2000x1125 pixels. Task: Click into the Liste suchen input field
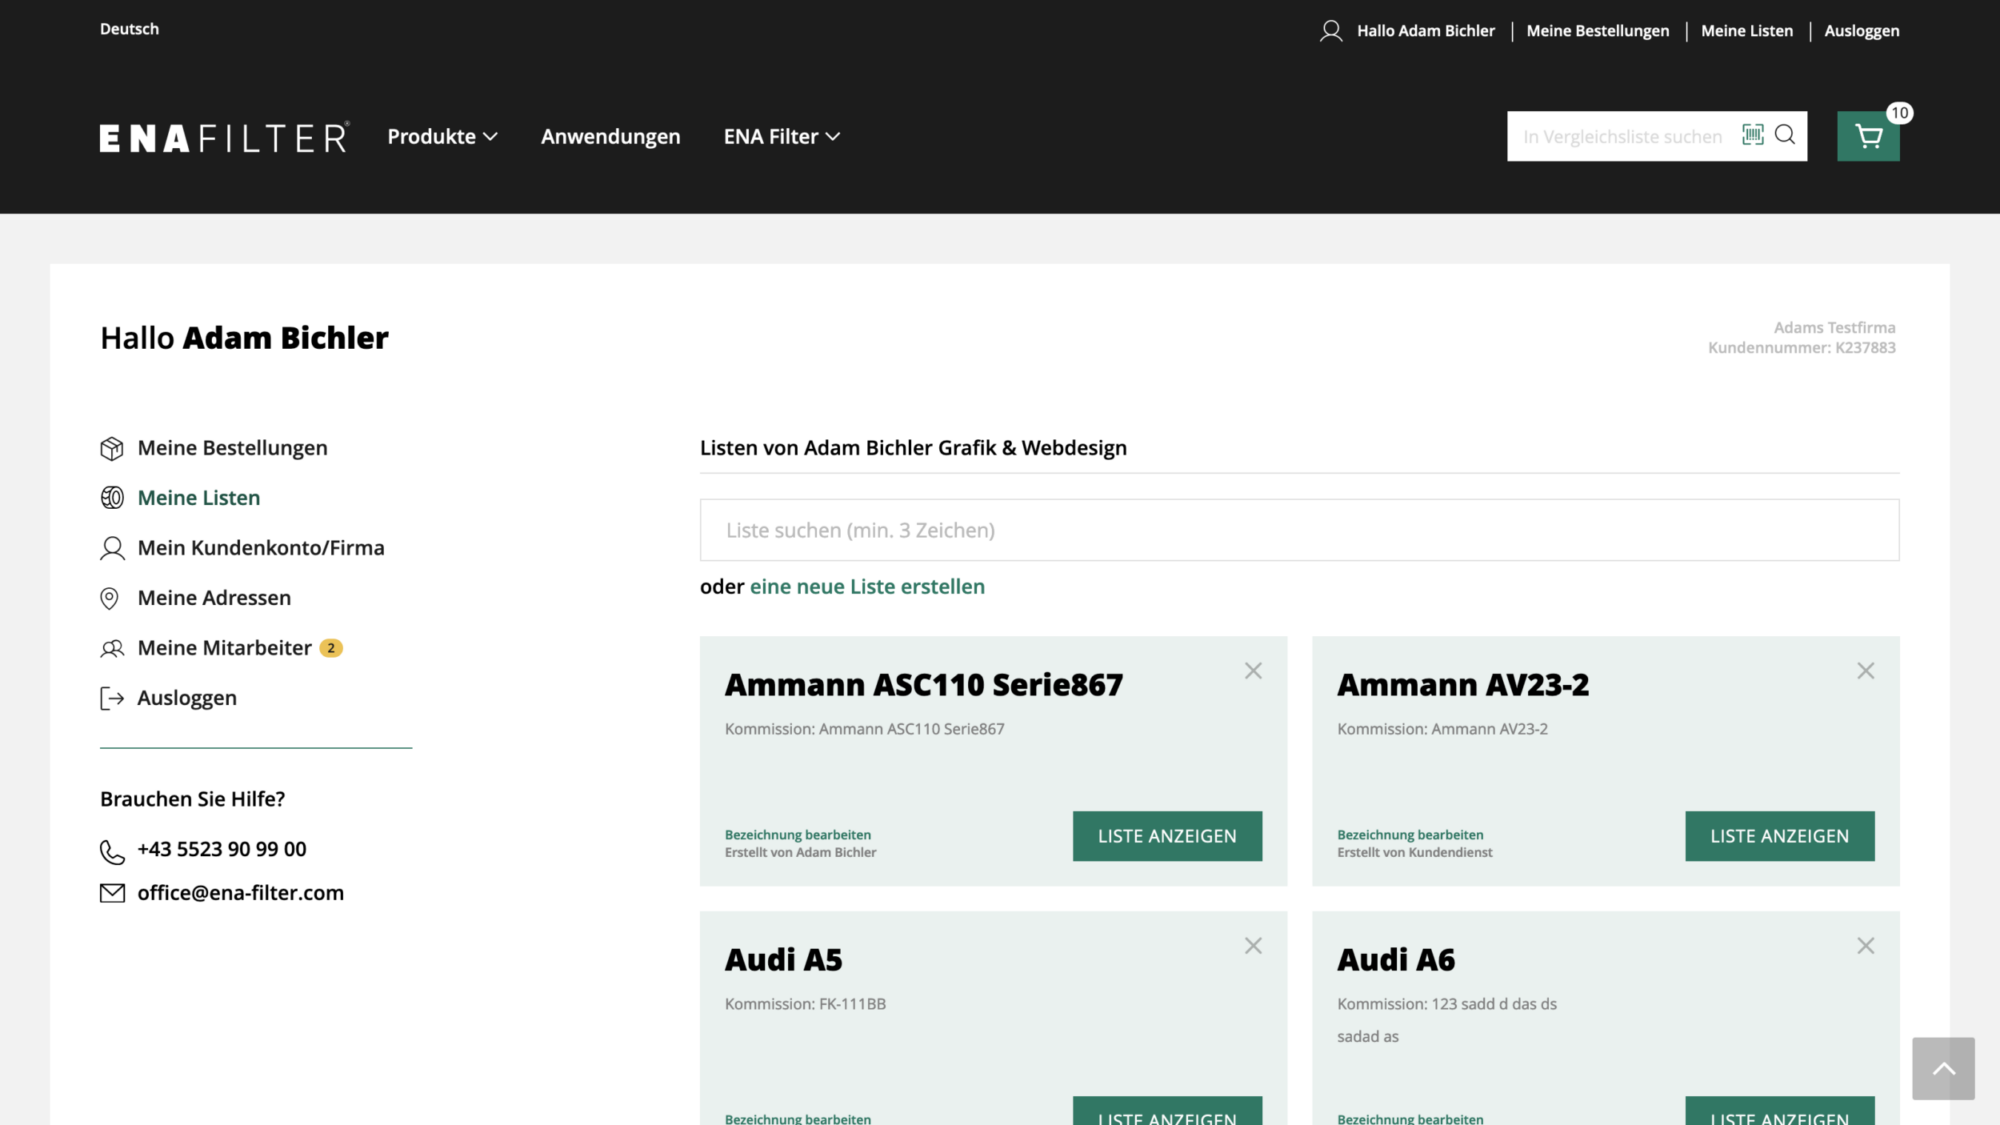[x=1299, y=529]
